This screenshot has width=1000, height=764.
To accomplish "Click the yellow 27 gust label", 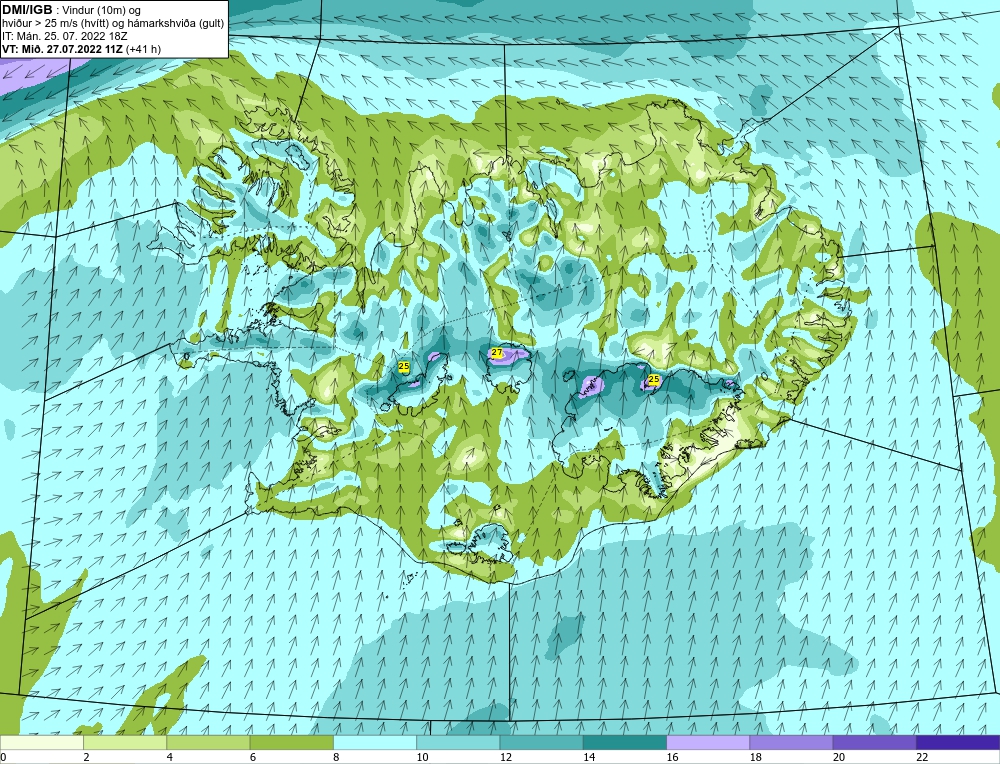I will point(497,353).
